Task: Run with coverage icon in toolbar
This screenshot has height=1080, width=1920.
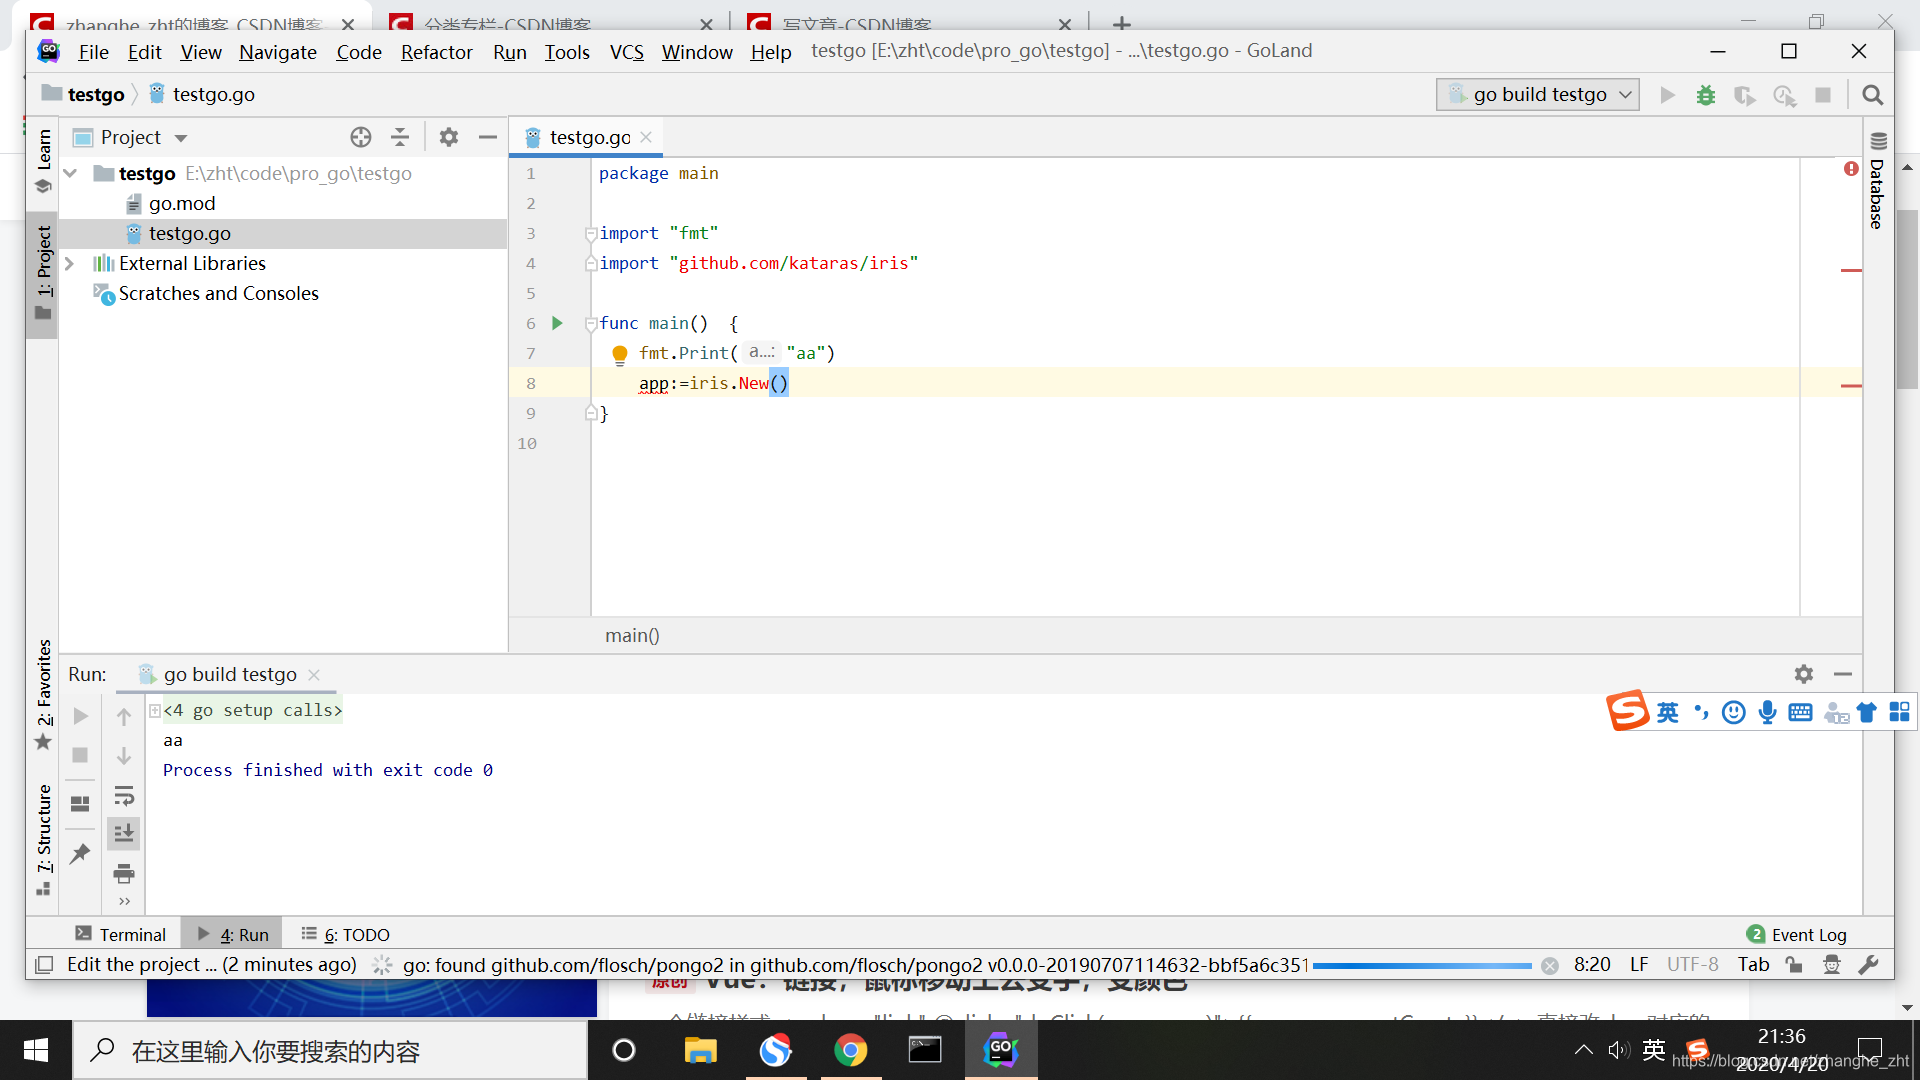Action: [1745, 95]
